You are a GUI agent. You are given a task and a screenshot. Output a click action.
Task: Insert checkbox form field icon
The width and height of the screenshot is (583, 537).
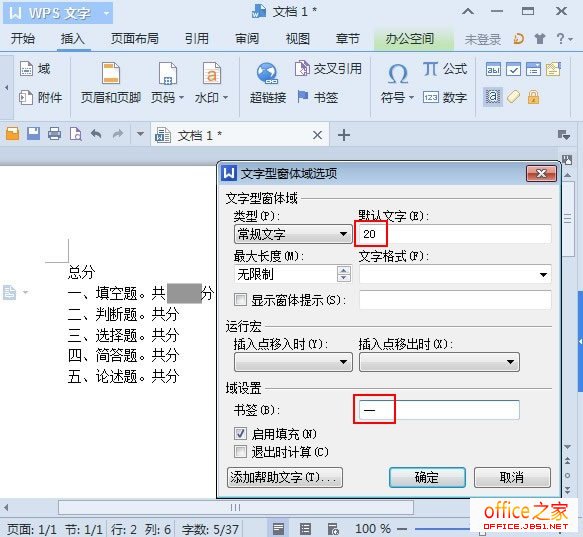coord(513,69)
